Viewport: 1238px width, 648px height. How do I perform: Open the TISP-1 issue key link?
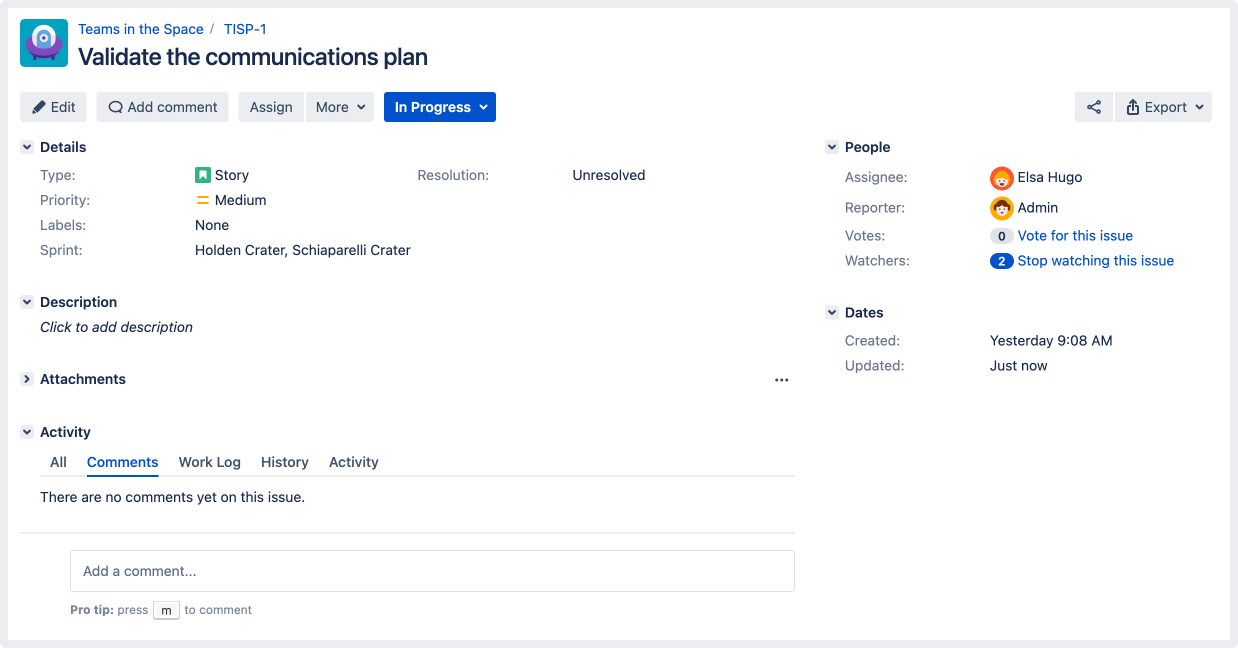click(245, 29)
